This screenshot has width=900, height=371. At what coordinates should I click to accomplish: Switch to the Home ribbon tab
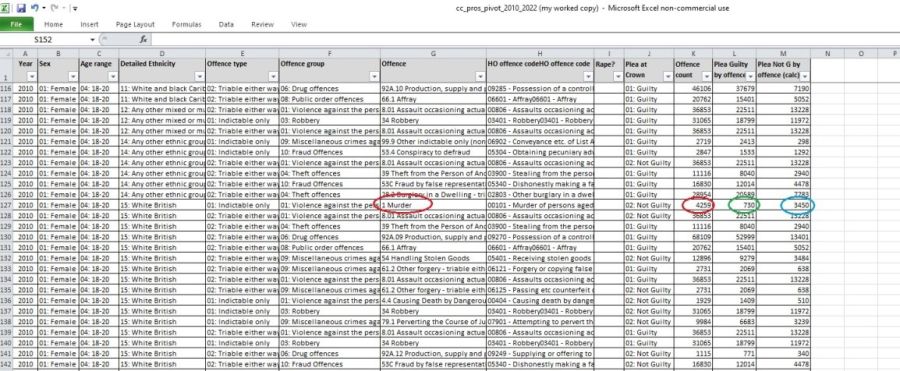pos(53,25)
